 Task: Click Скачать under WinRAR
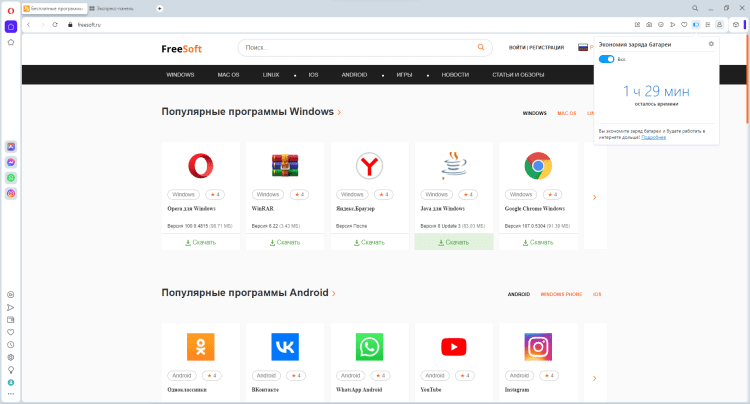click(285, 242)
